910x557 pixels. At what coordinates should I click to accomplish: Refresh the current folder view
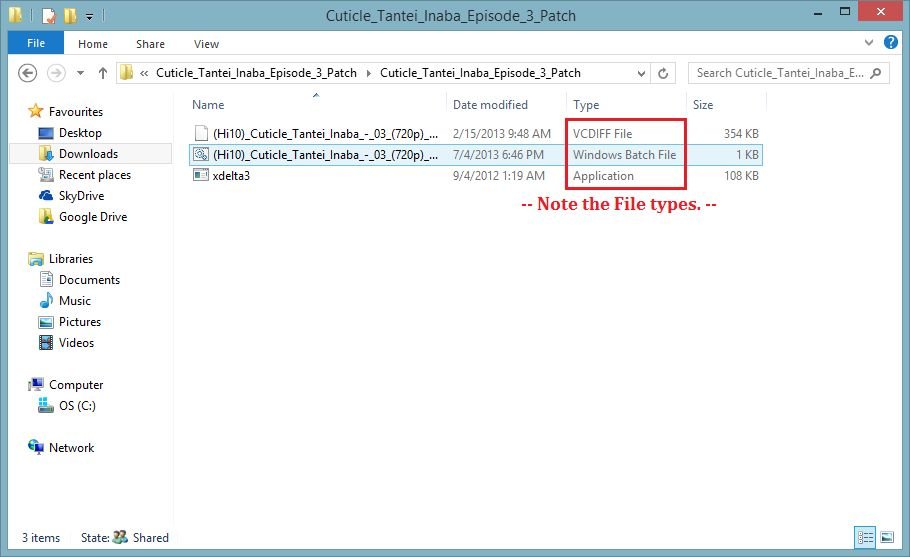pyautogui.click(x=663, y=73)
